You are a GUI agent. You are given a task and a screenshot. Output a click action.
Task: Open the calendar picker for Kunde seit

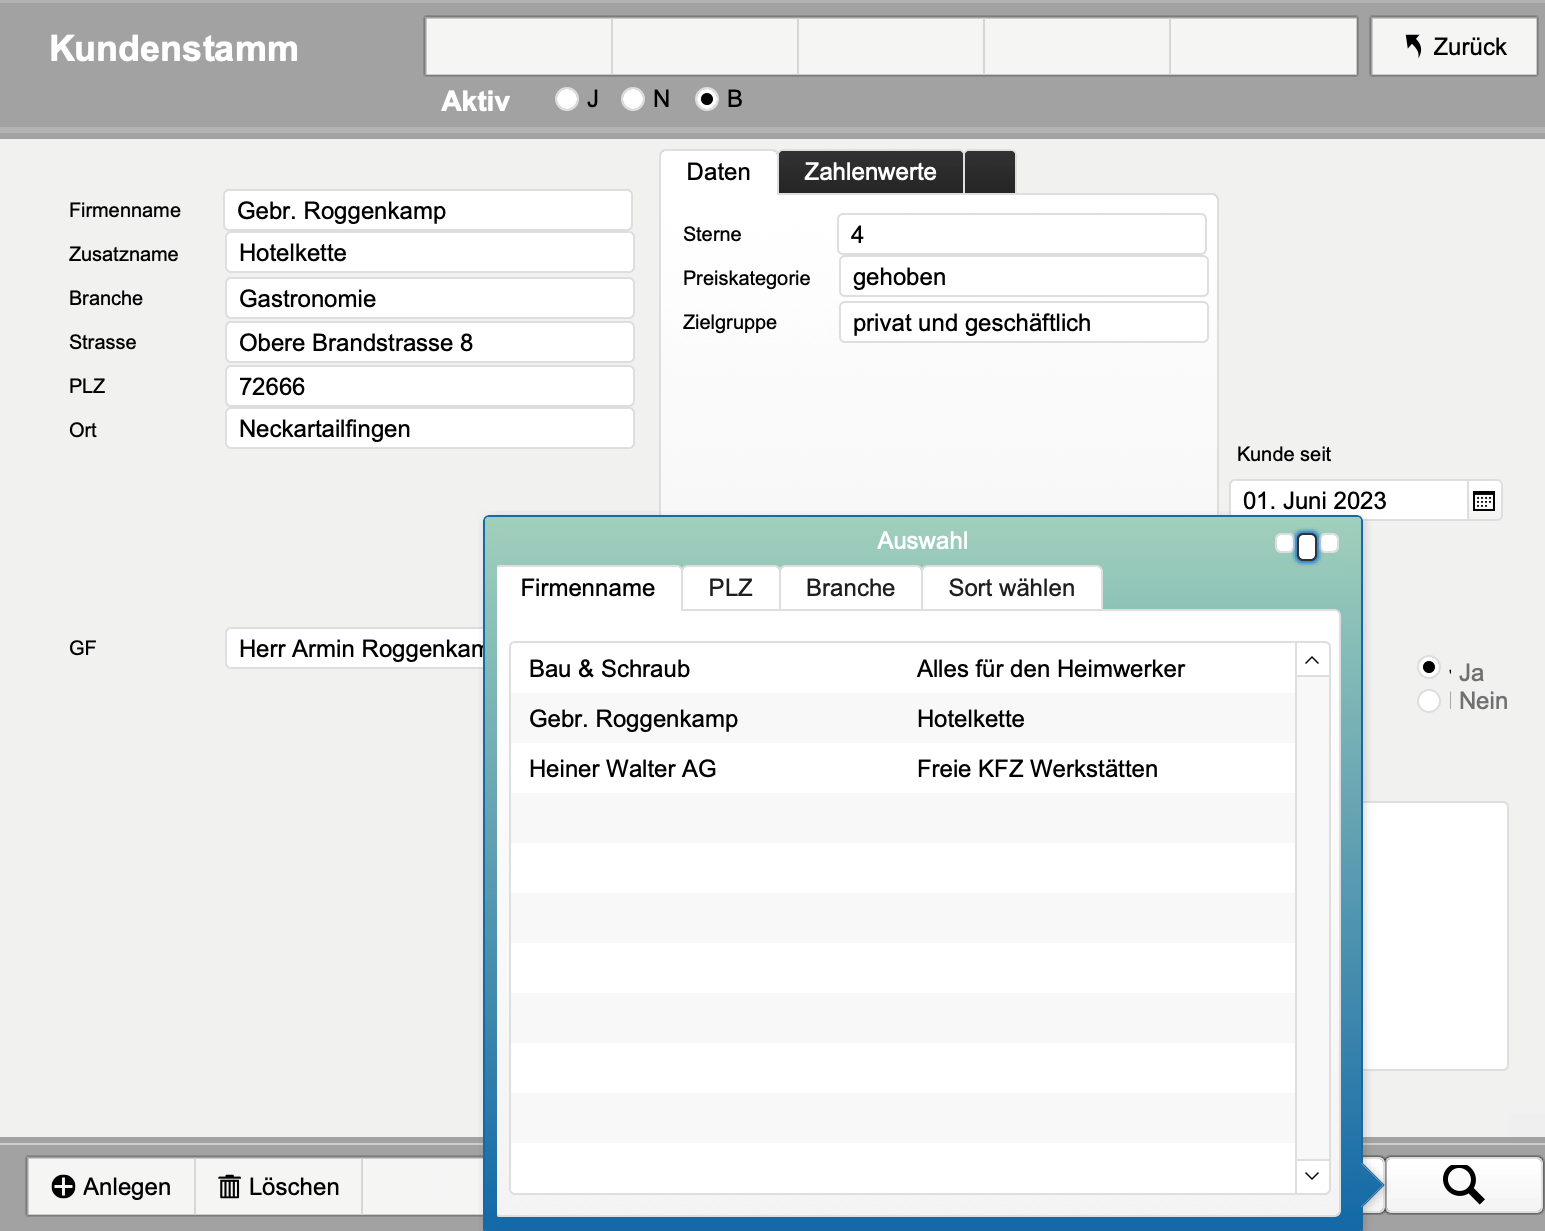pos(1484,501)
